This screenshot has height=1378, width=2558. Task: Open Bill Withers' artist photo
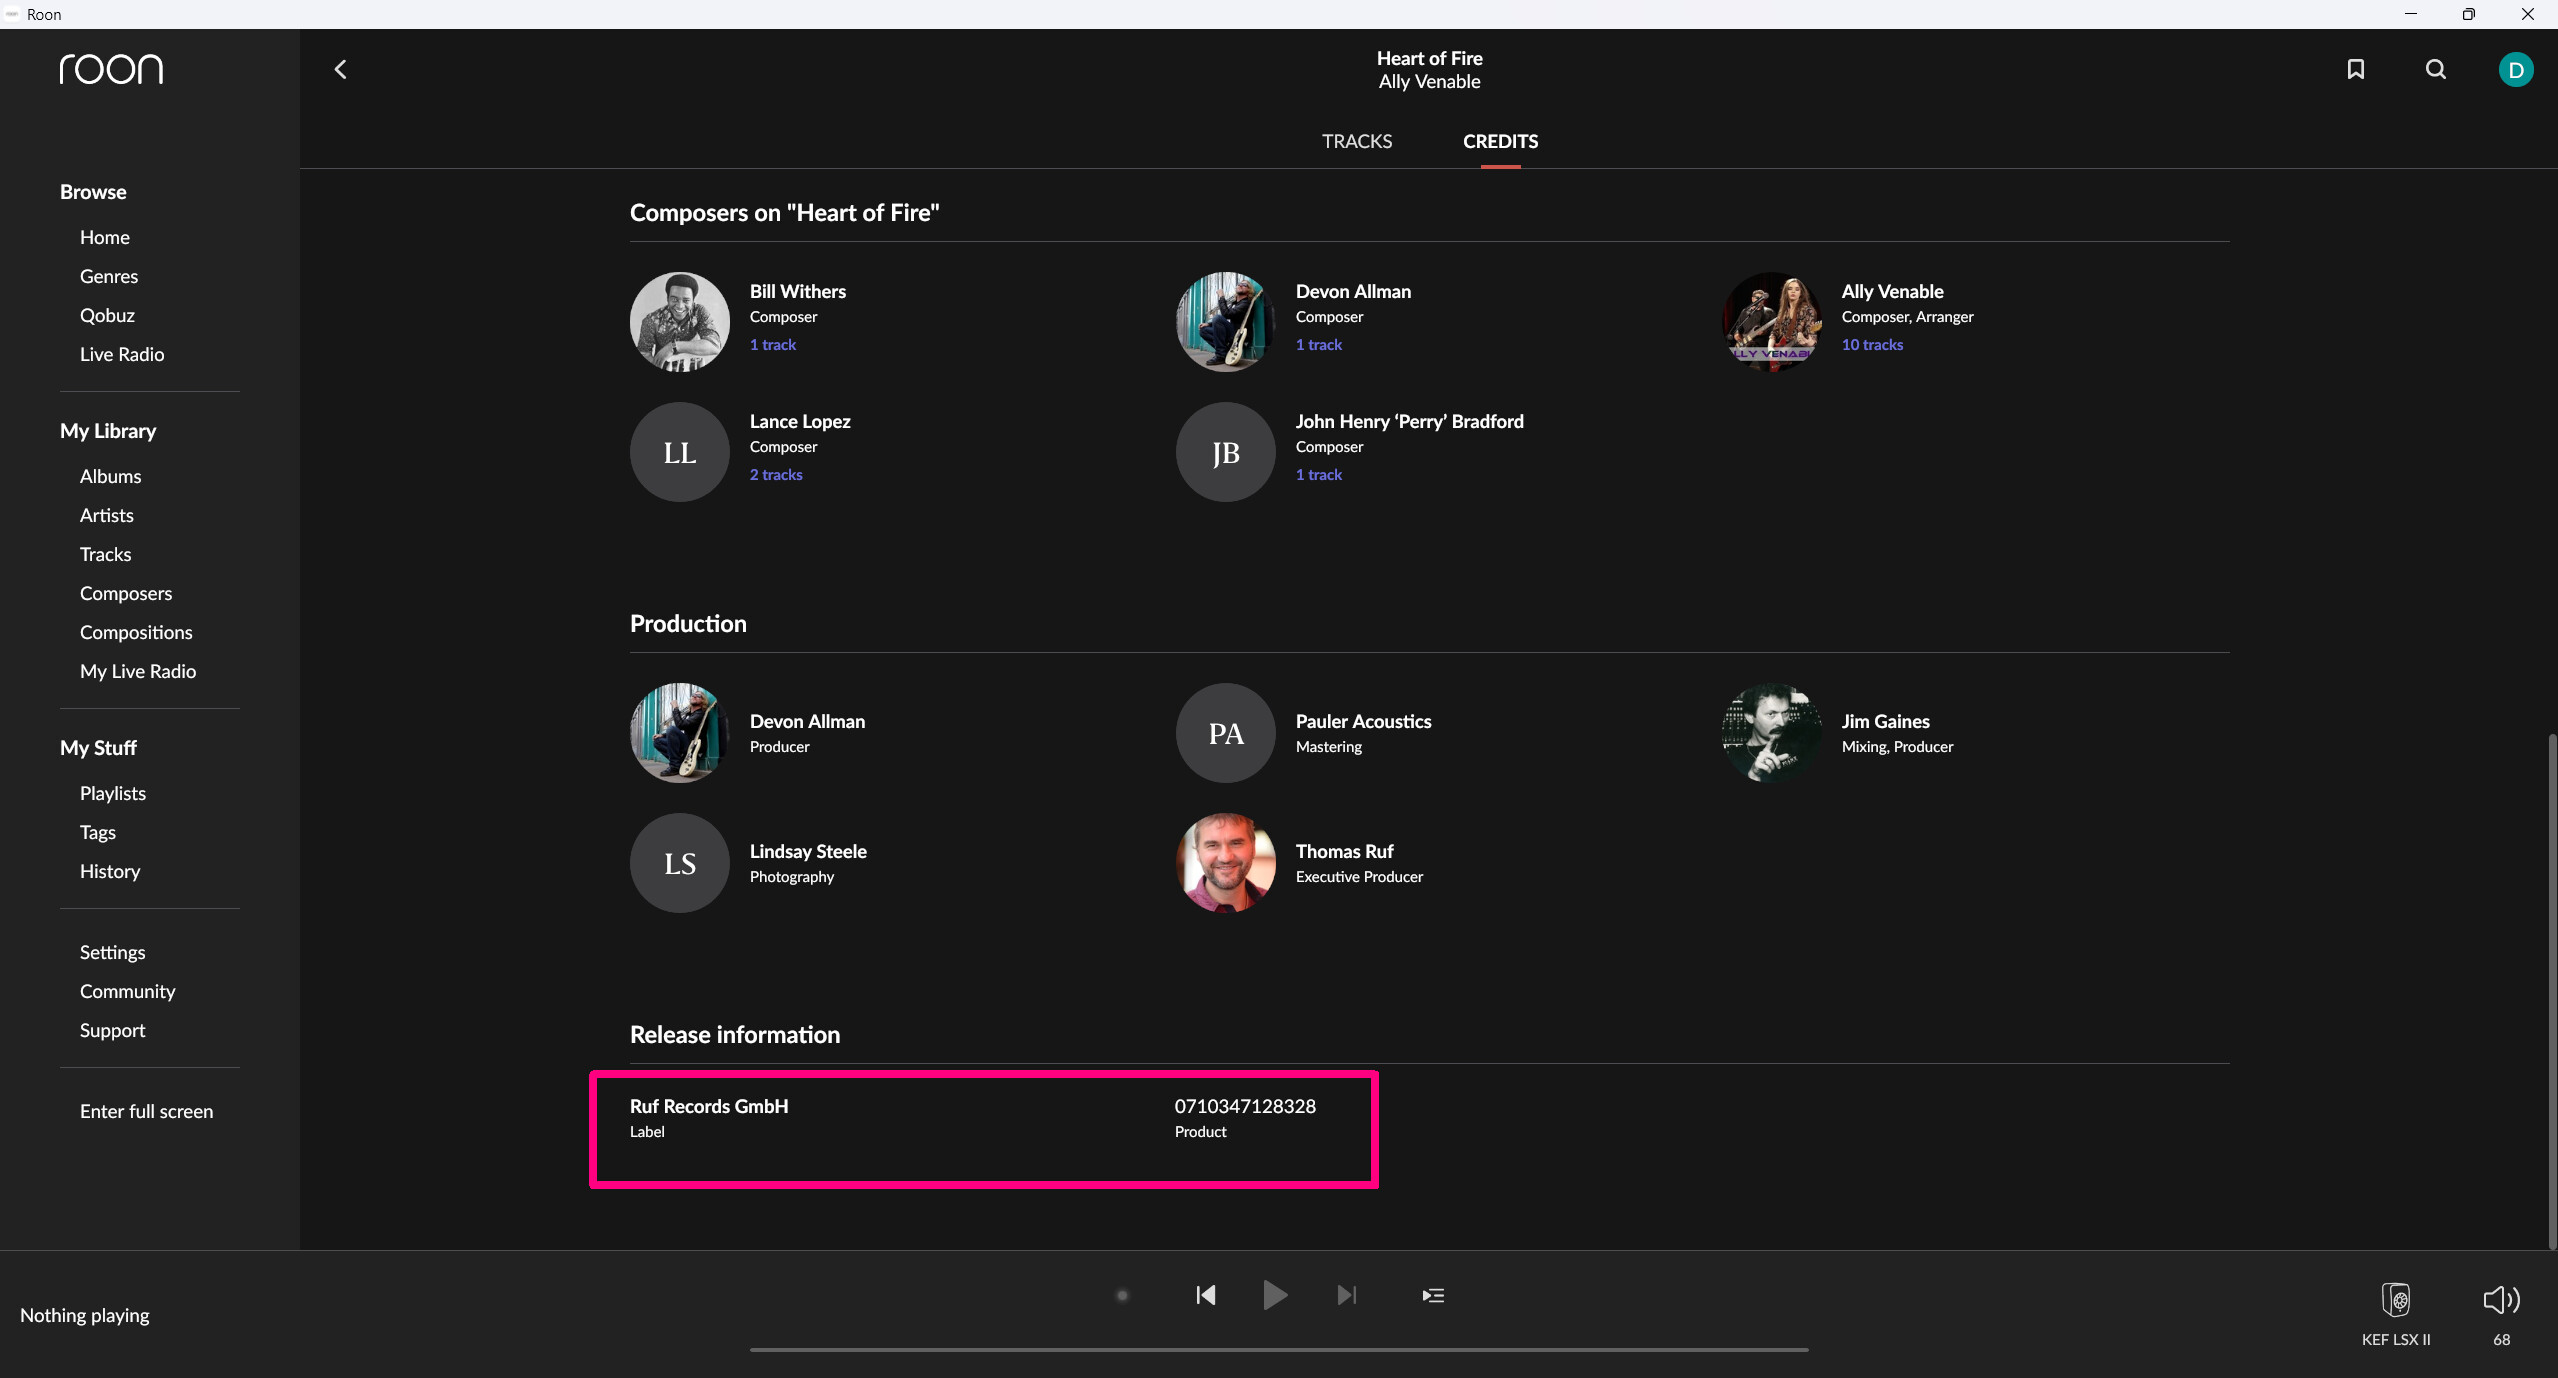[x=679, y=322]
